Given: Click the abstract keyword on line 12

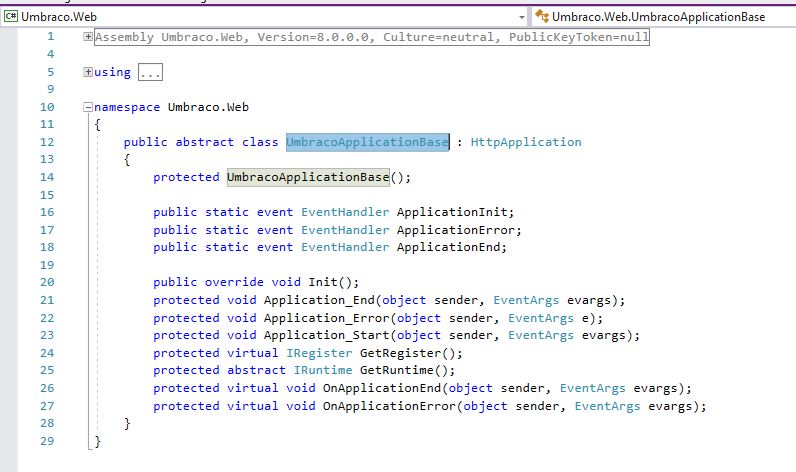Looking at the screenshot, I should point(205,142).
